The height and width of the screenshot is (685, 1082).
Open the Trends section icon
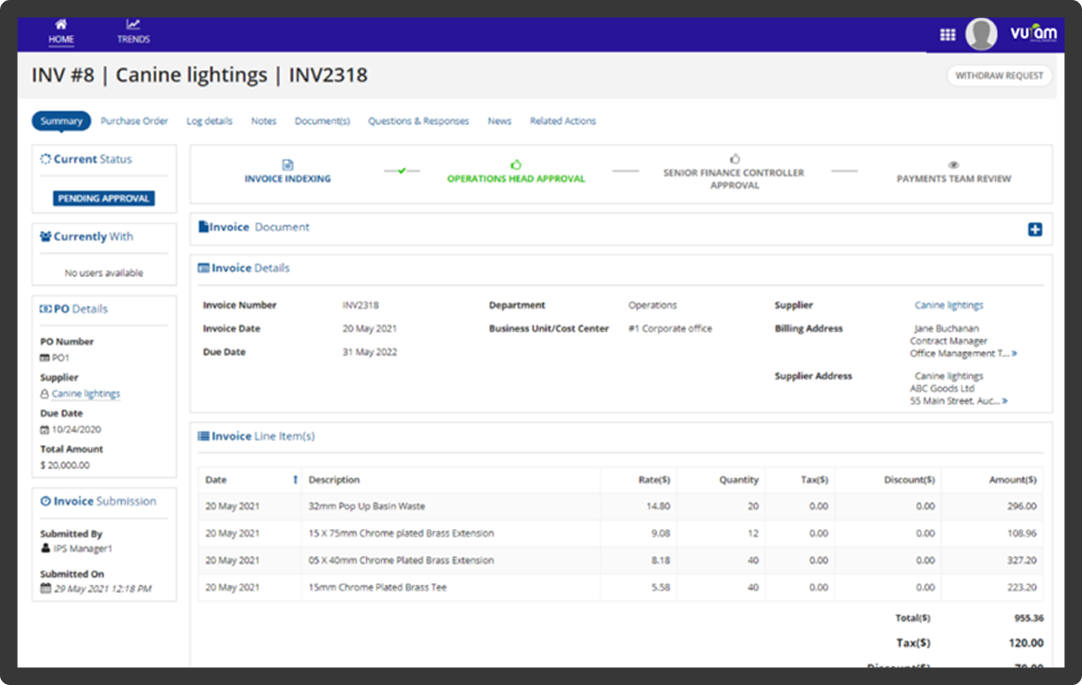tap(133, 29)
